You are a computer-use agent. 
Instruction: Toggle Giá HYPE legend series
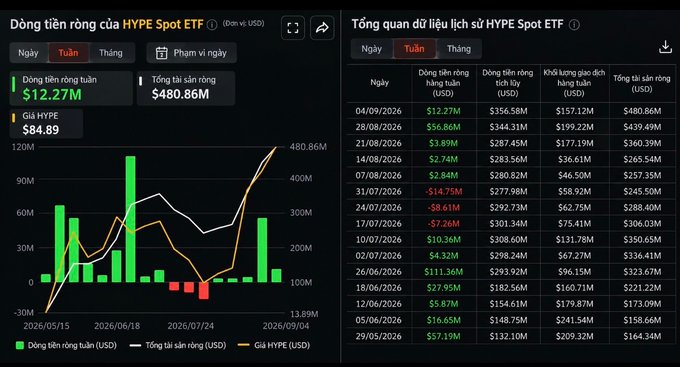click(274, 345)
